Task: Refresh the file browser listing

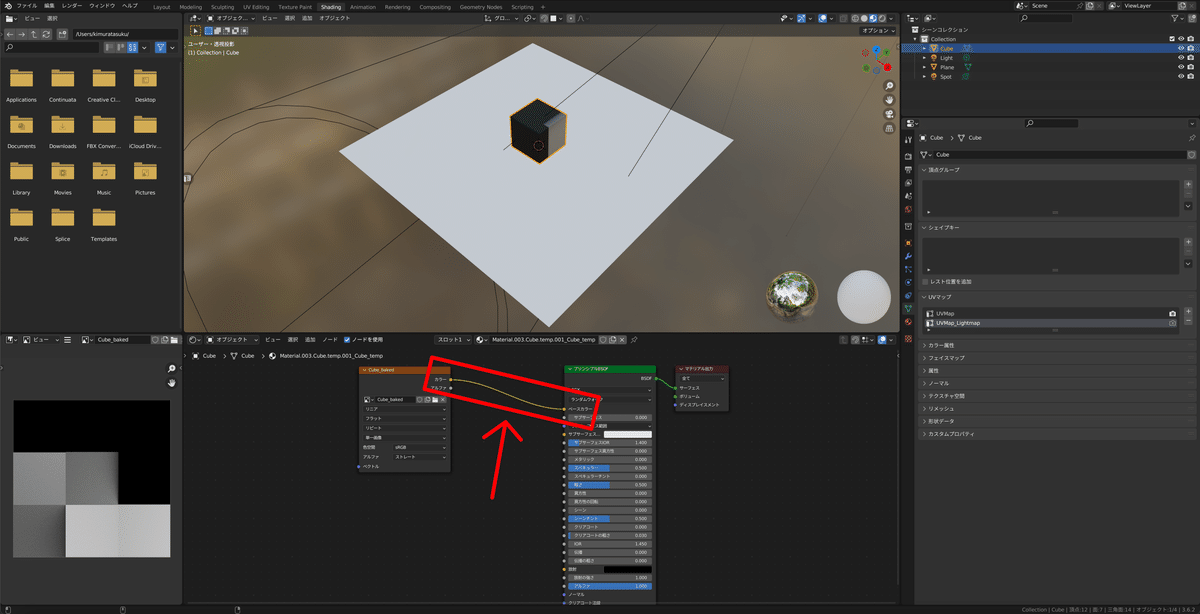Action: click(46, 34)
